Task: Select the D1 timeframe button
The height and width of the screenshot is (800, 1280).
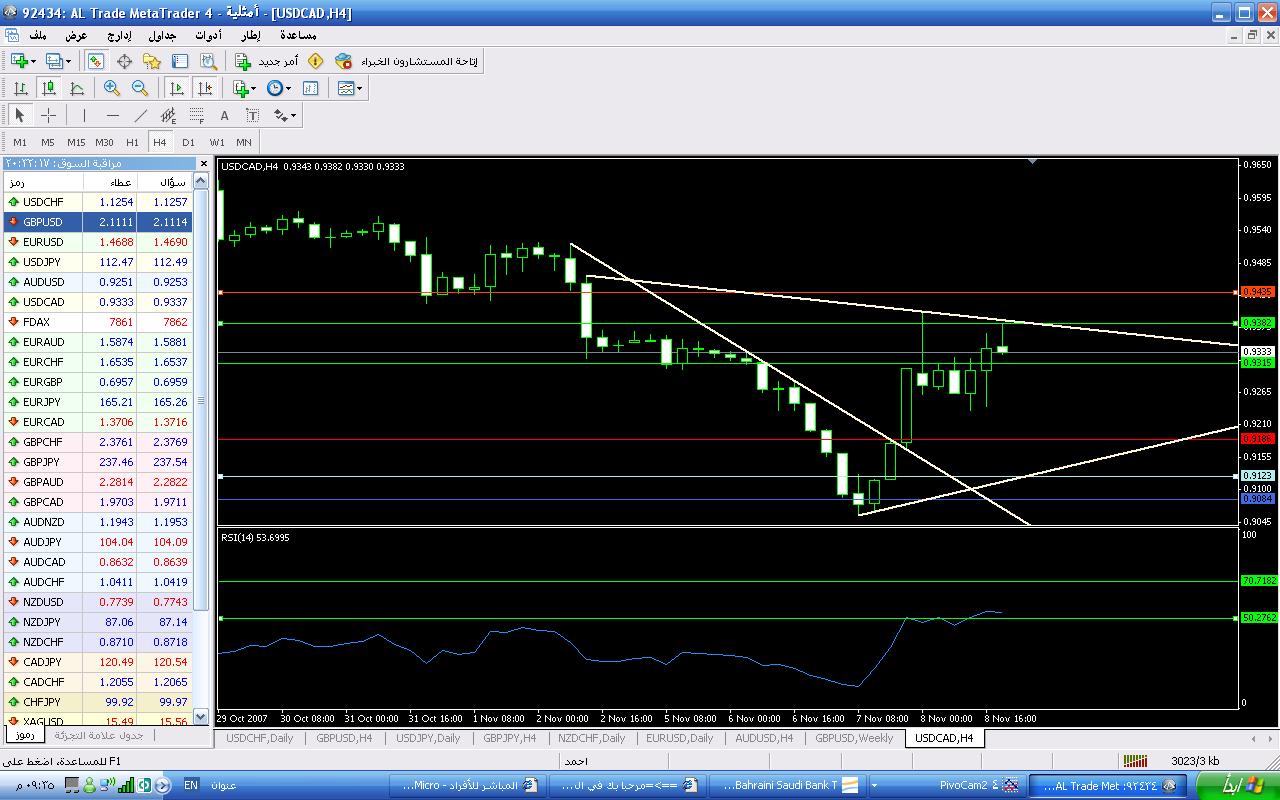Action: (188, 142)
